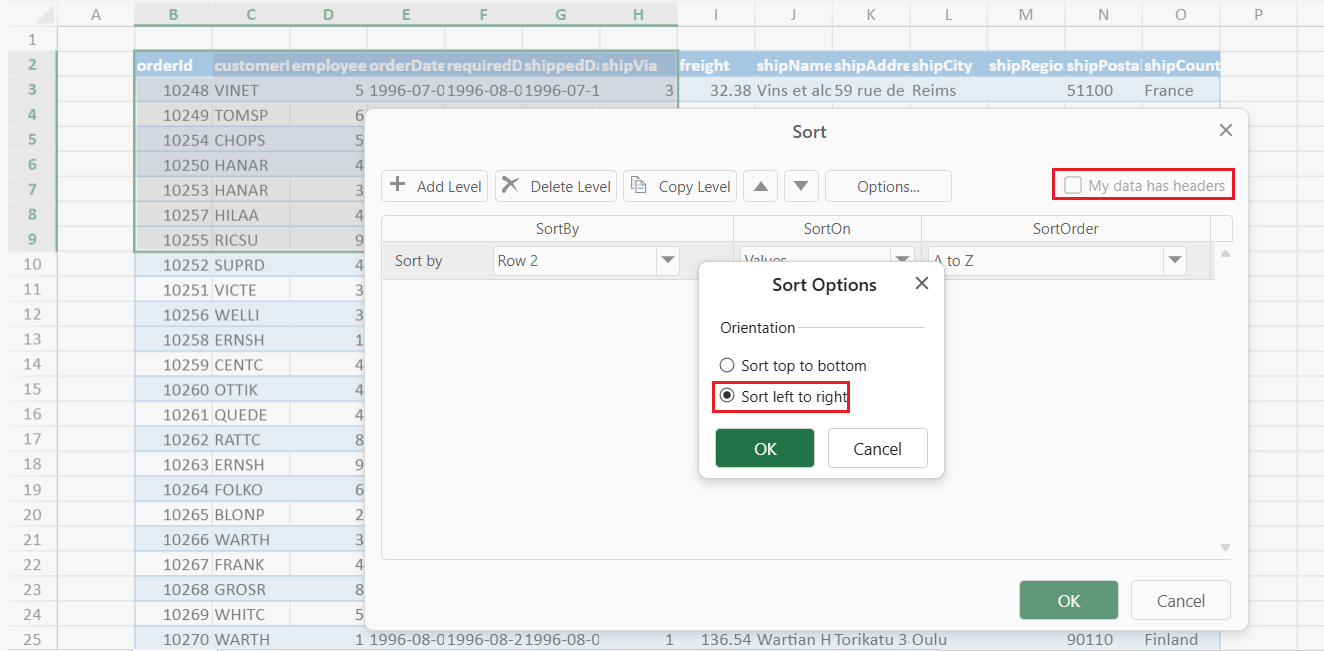The height and width of the screenshot is (651, 1324).
Task: Toggle My data has headers checkbox
Action: [x=1073, y=185]
